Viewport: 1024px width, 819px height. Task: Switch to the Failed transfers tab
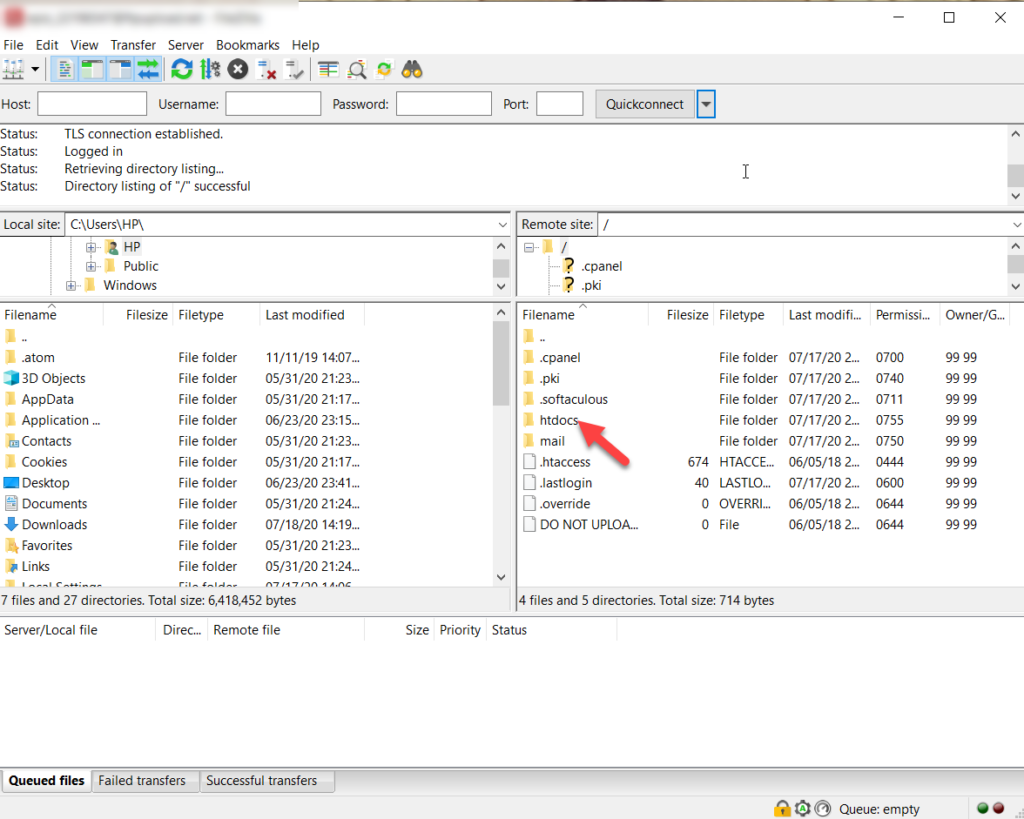tap(142, 780)
